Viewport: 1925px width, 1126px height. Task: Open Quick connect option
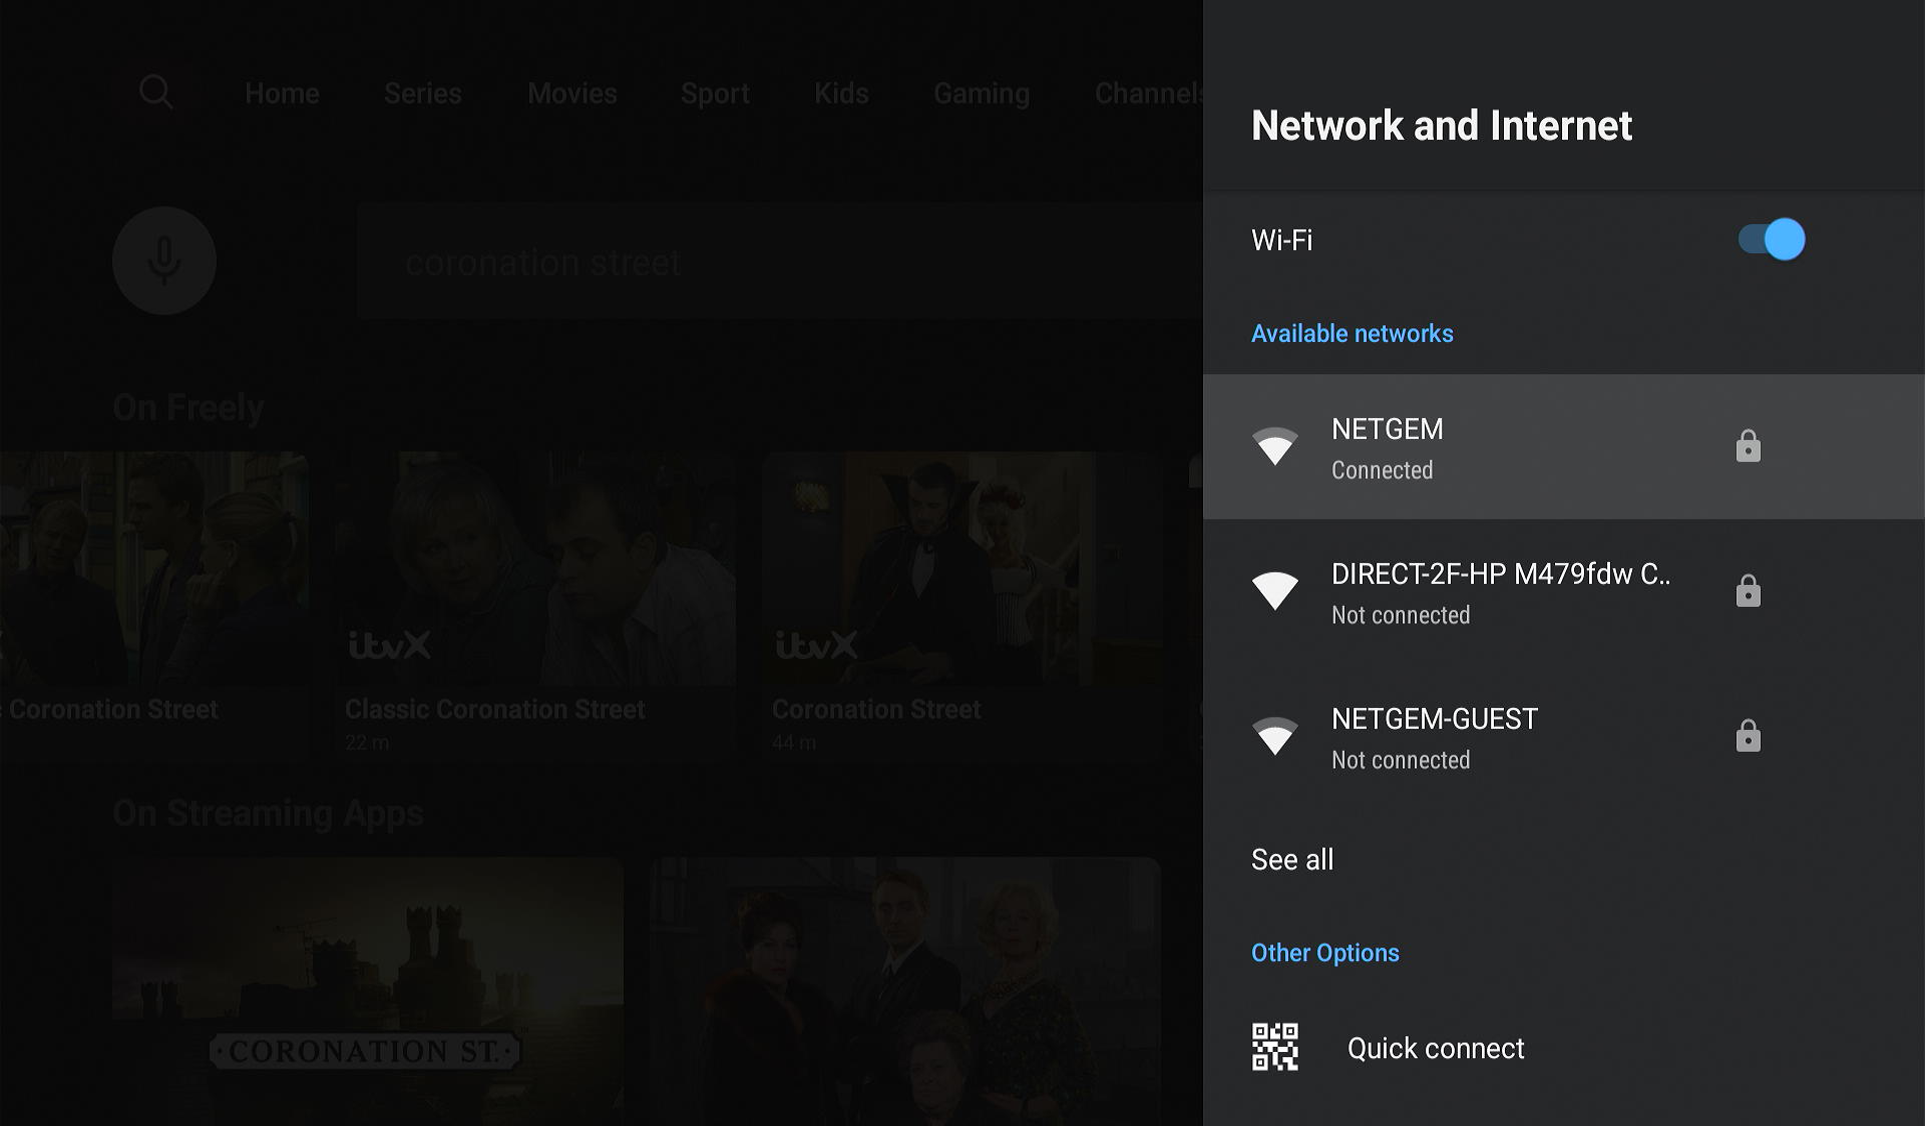click(1563, 1048)
